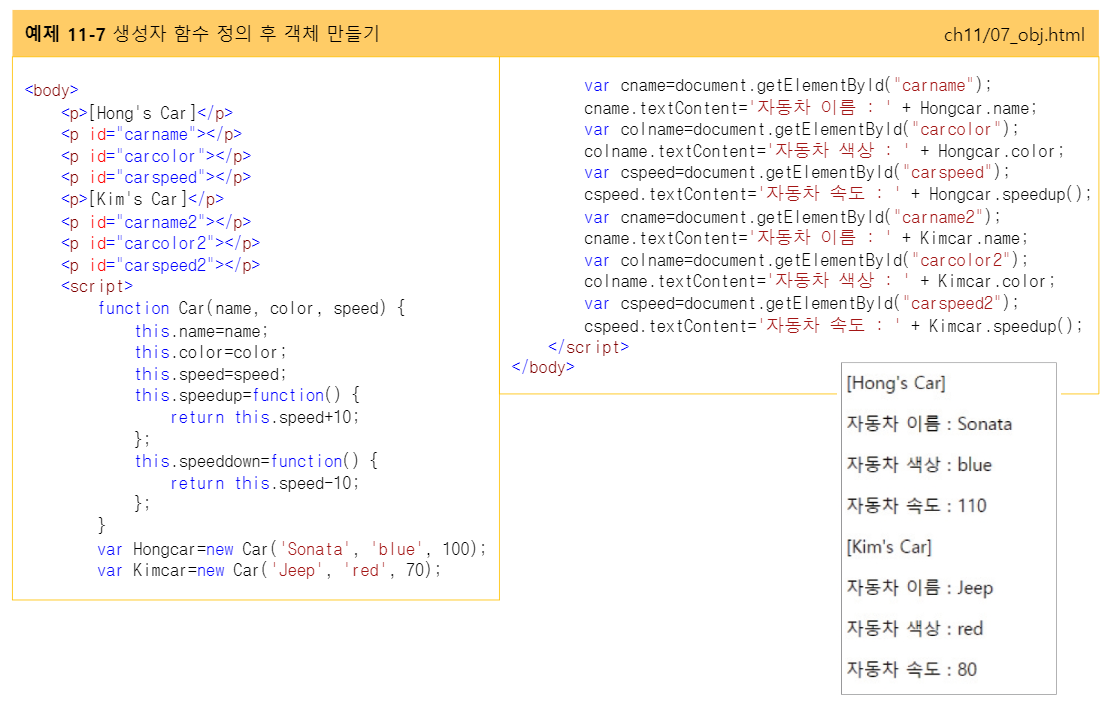Screen dimensions: 1107x702
Task: Click the output heading [Kim's Car]
Action: pos(889,547)
